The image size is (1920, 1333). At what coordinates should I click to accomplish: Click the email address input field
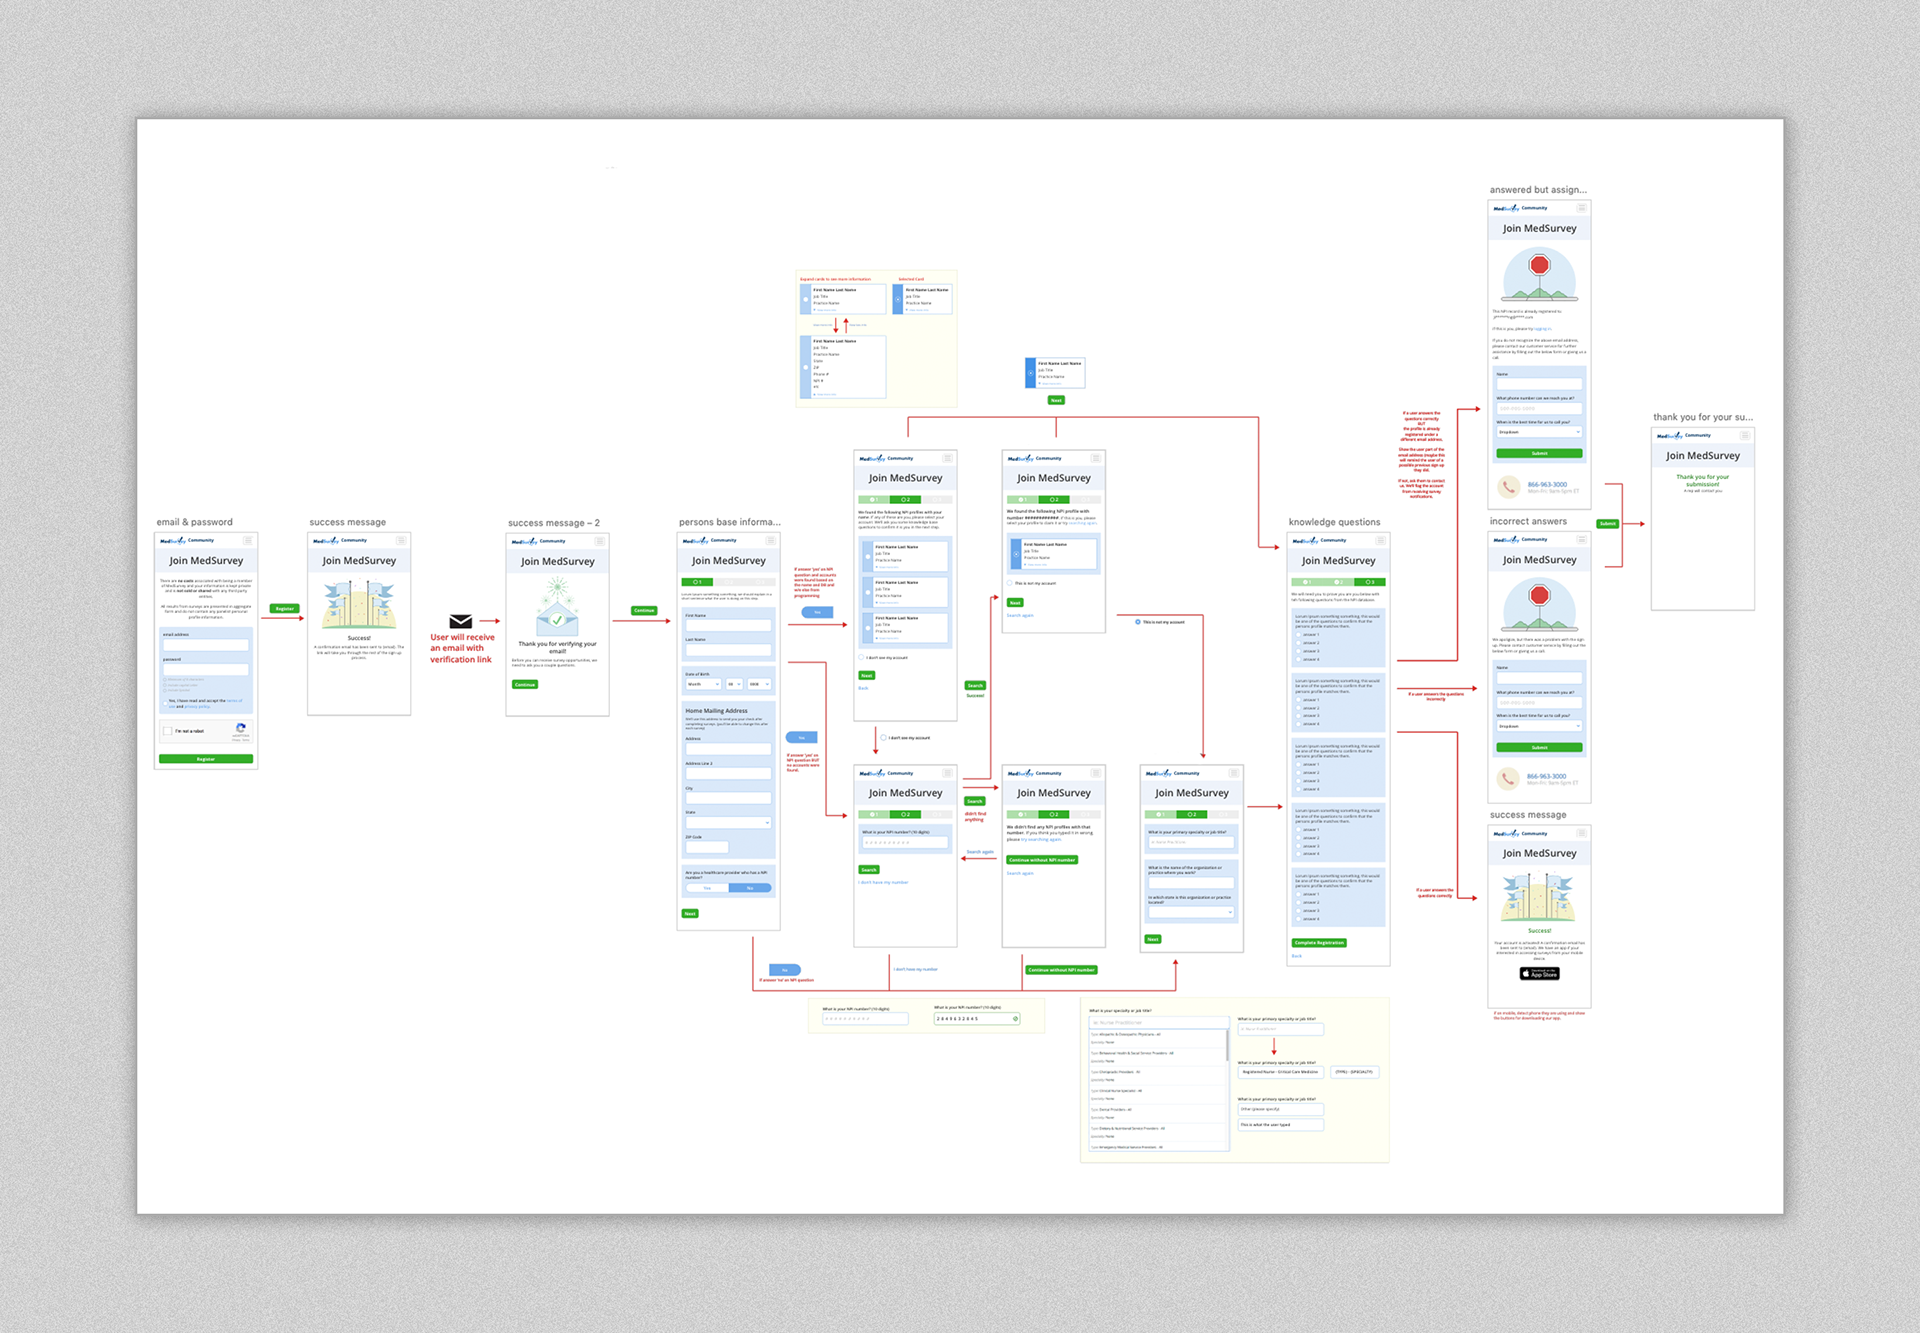[x=206, y=645]
